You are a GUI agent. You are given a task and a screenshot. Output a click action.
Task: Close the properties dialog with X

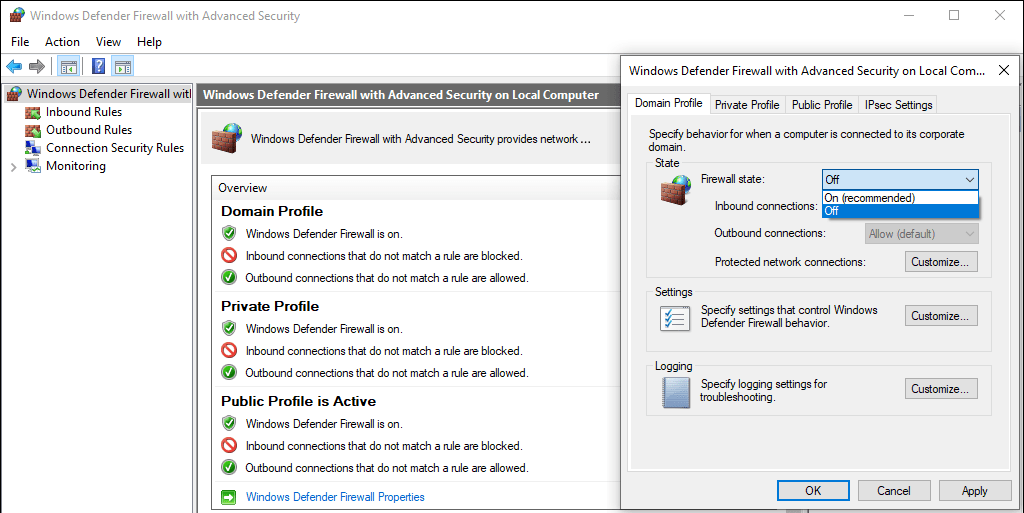point(1004,70)
